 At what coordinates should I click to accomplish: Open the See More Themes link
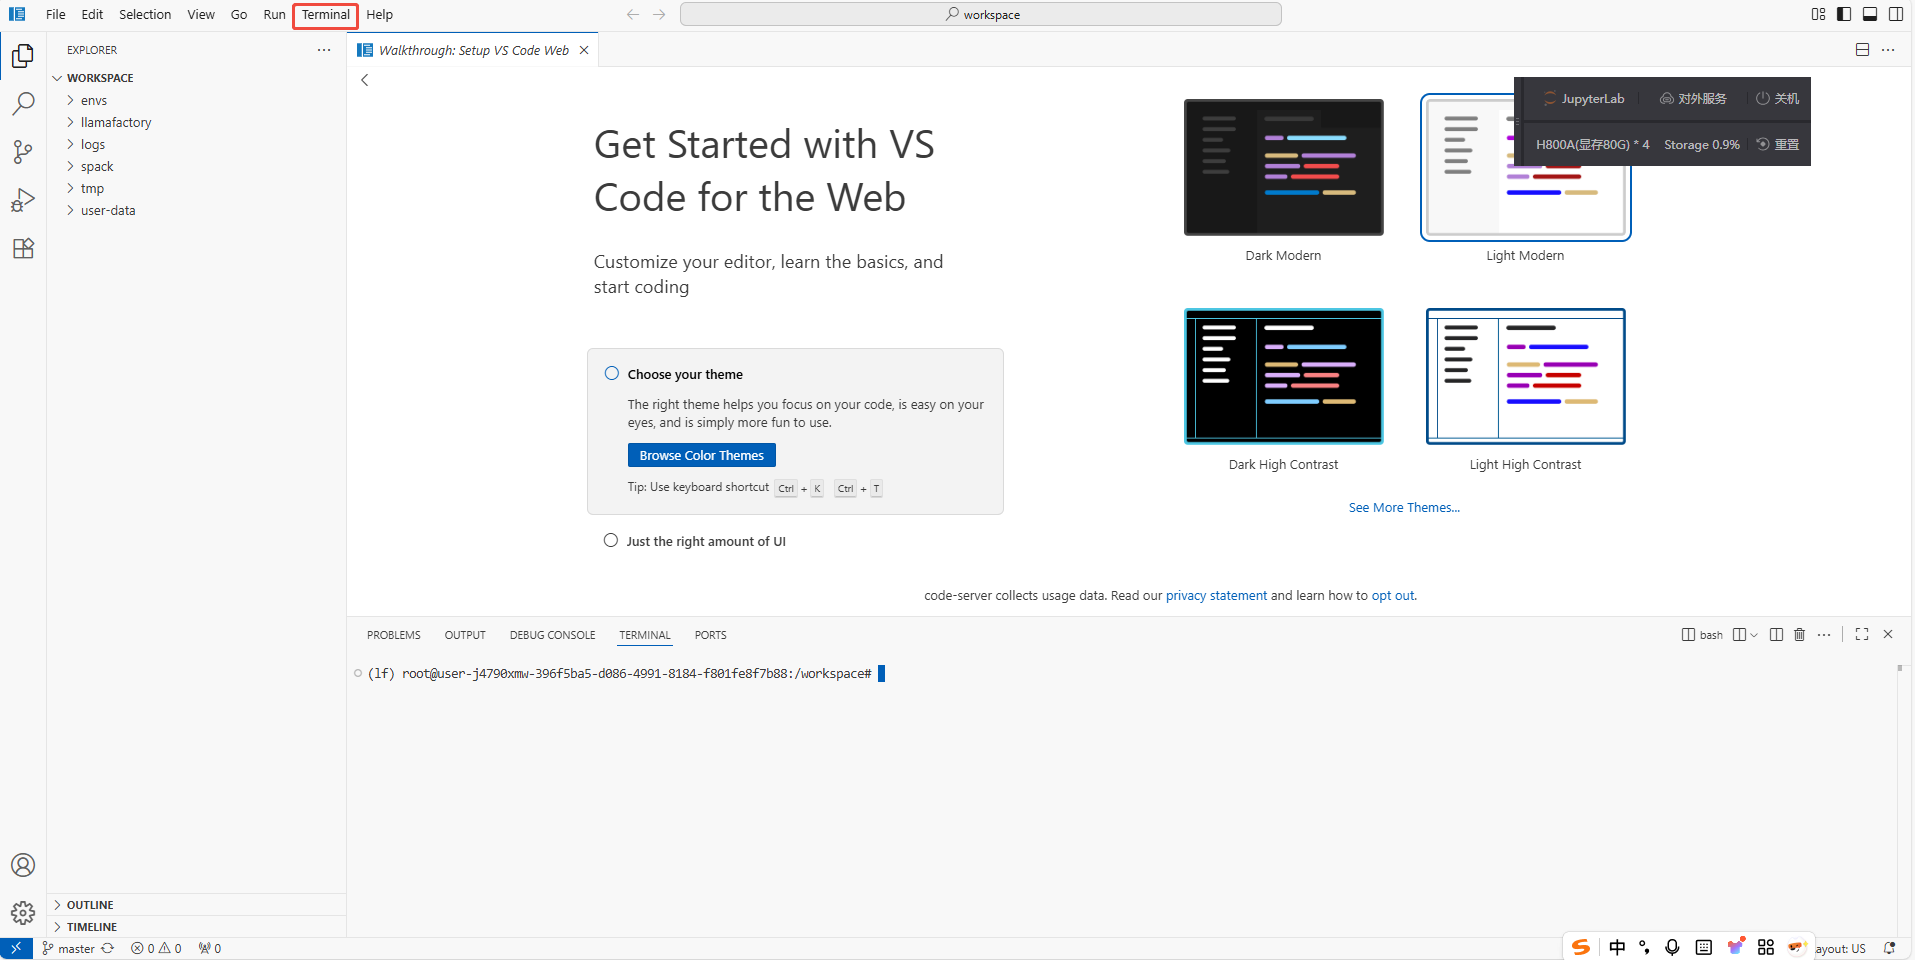click(1403, 508)
